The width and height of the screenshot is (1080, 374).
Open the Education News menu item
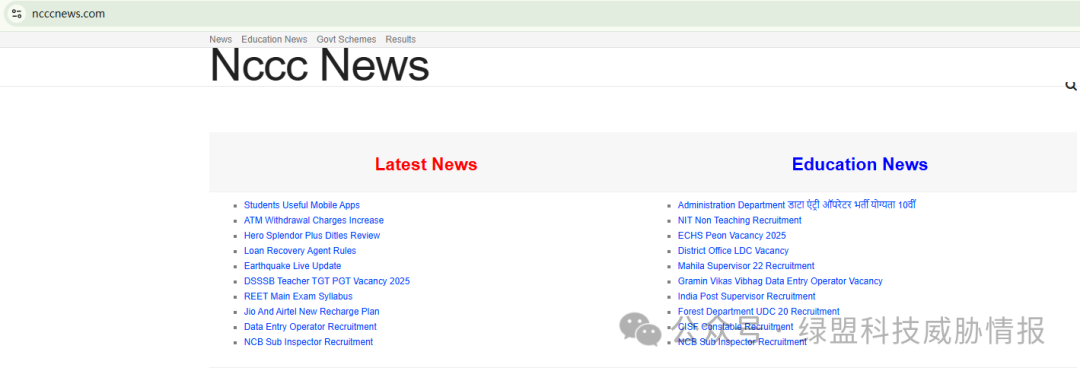[274, 39]
